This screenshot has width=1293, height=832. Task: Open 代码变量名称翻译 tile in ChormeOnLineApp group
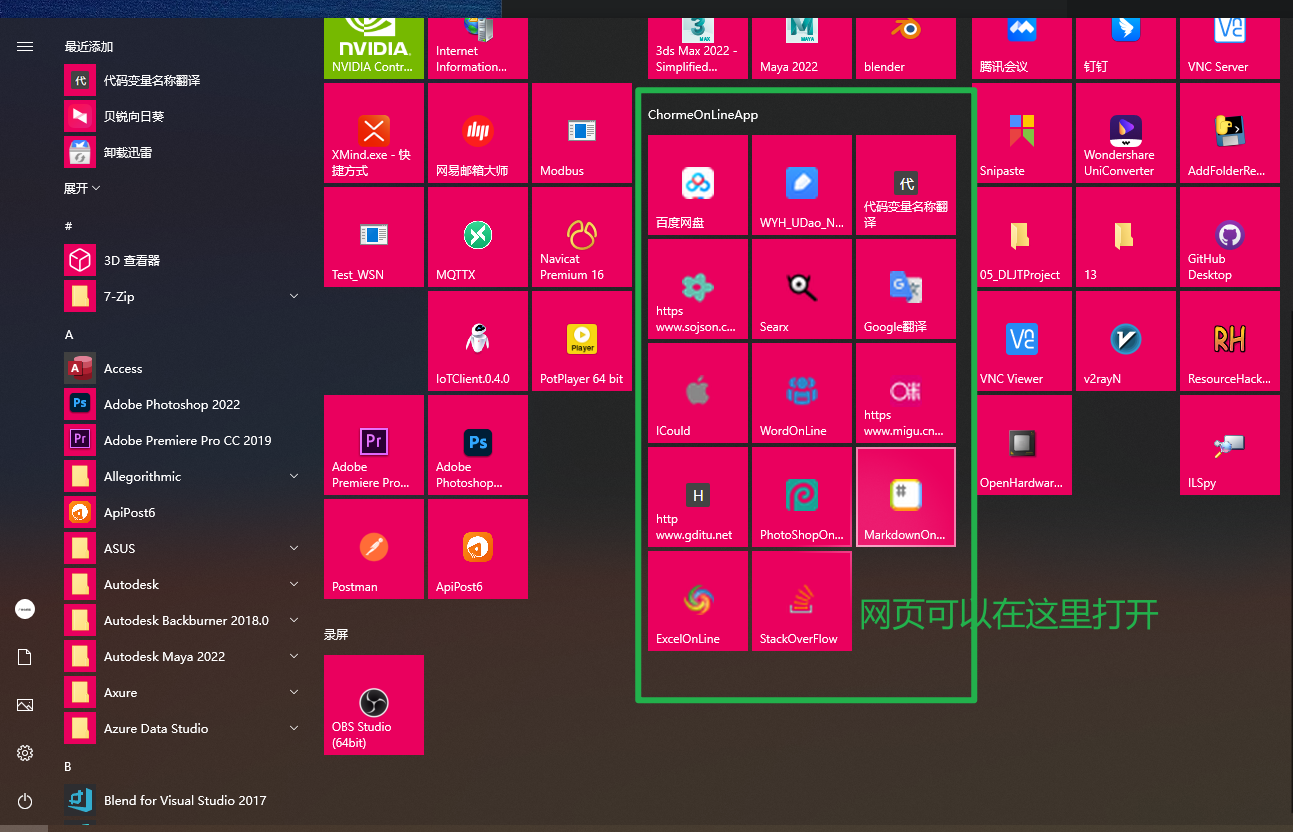[x=906, y=185]
